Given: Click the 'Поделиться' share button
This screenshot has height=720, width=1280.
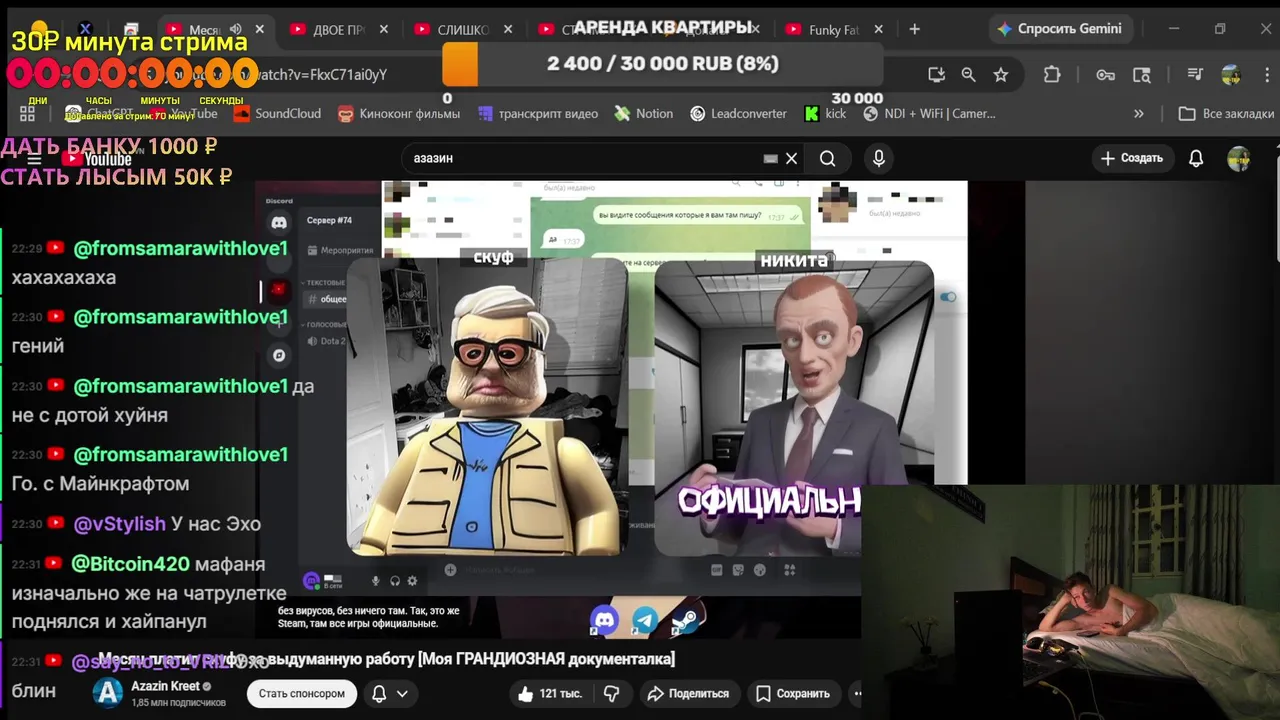Looking at the screenshot, I should pyautogui.click(x=688, y=693).
